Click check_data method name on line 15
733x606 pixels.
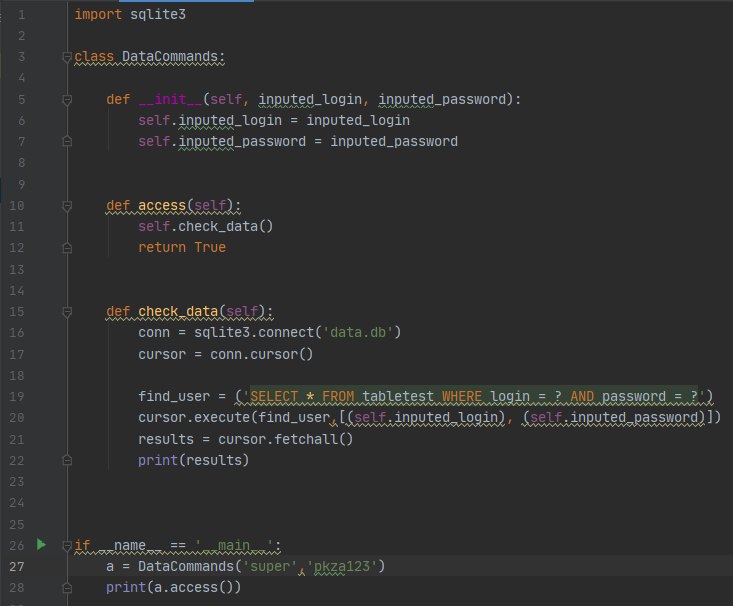[x=178, y=311]
